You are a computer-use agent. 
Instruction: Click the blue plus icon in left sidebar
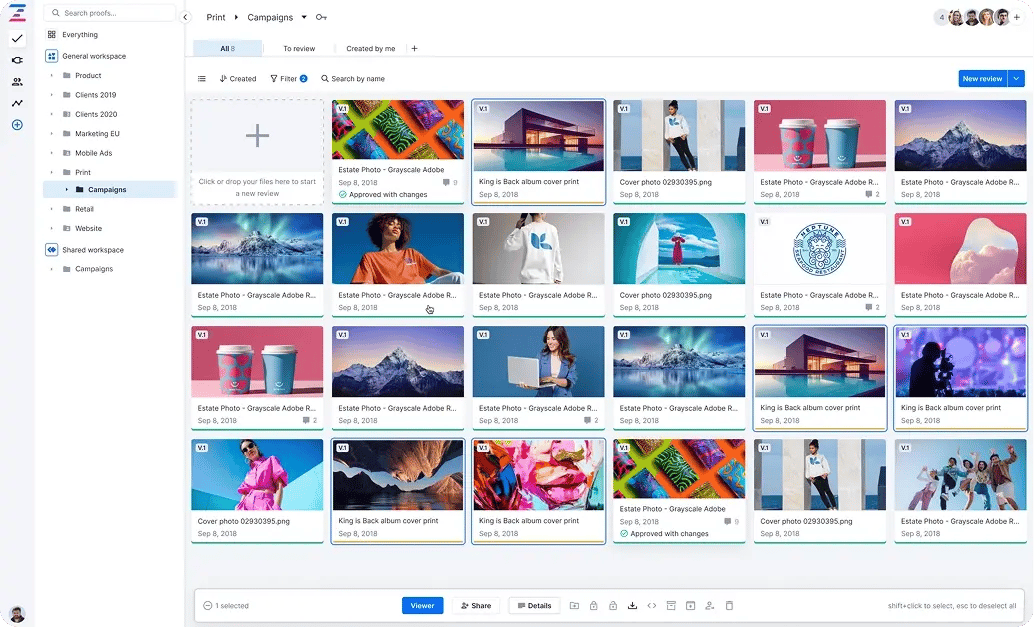[16, 125]
